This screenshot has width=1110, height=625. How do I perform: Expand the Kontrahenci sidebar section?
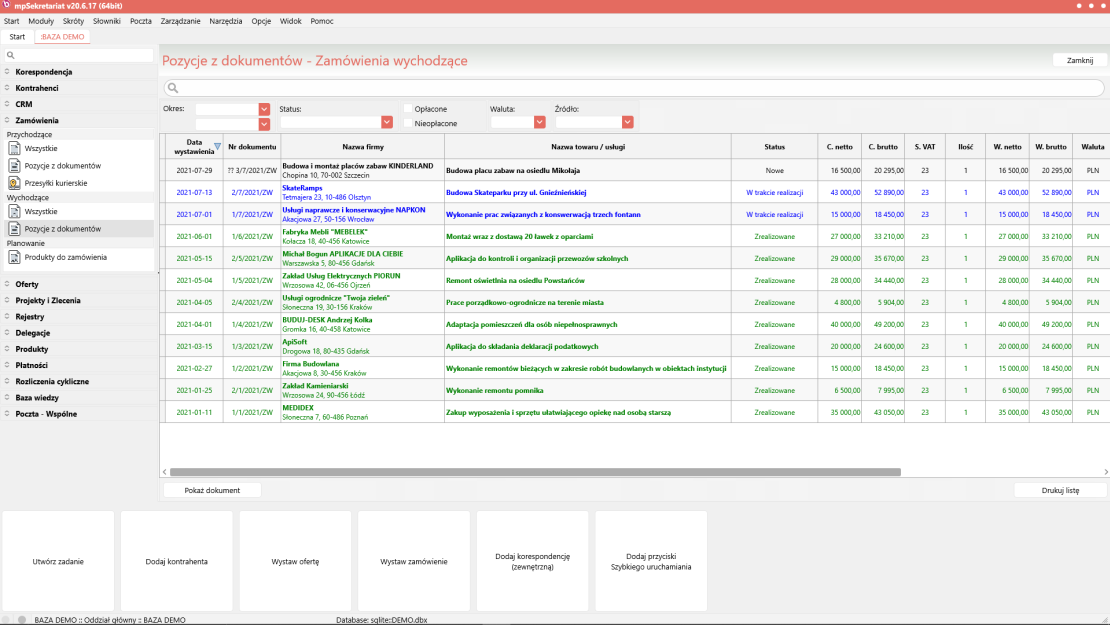(x=37, y=88)
